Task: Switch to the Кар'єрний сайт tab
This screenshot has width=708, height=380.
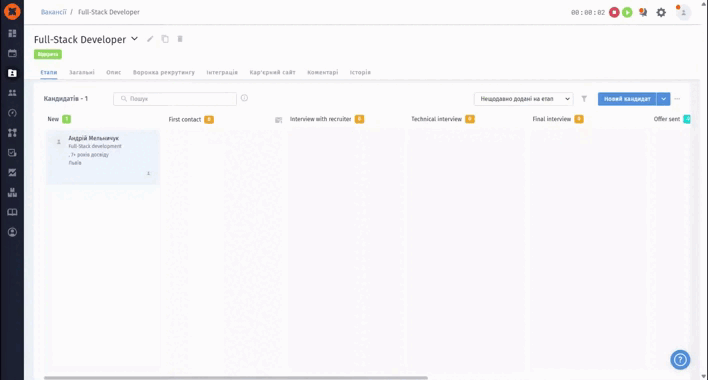Action: tap(272, 72)
